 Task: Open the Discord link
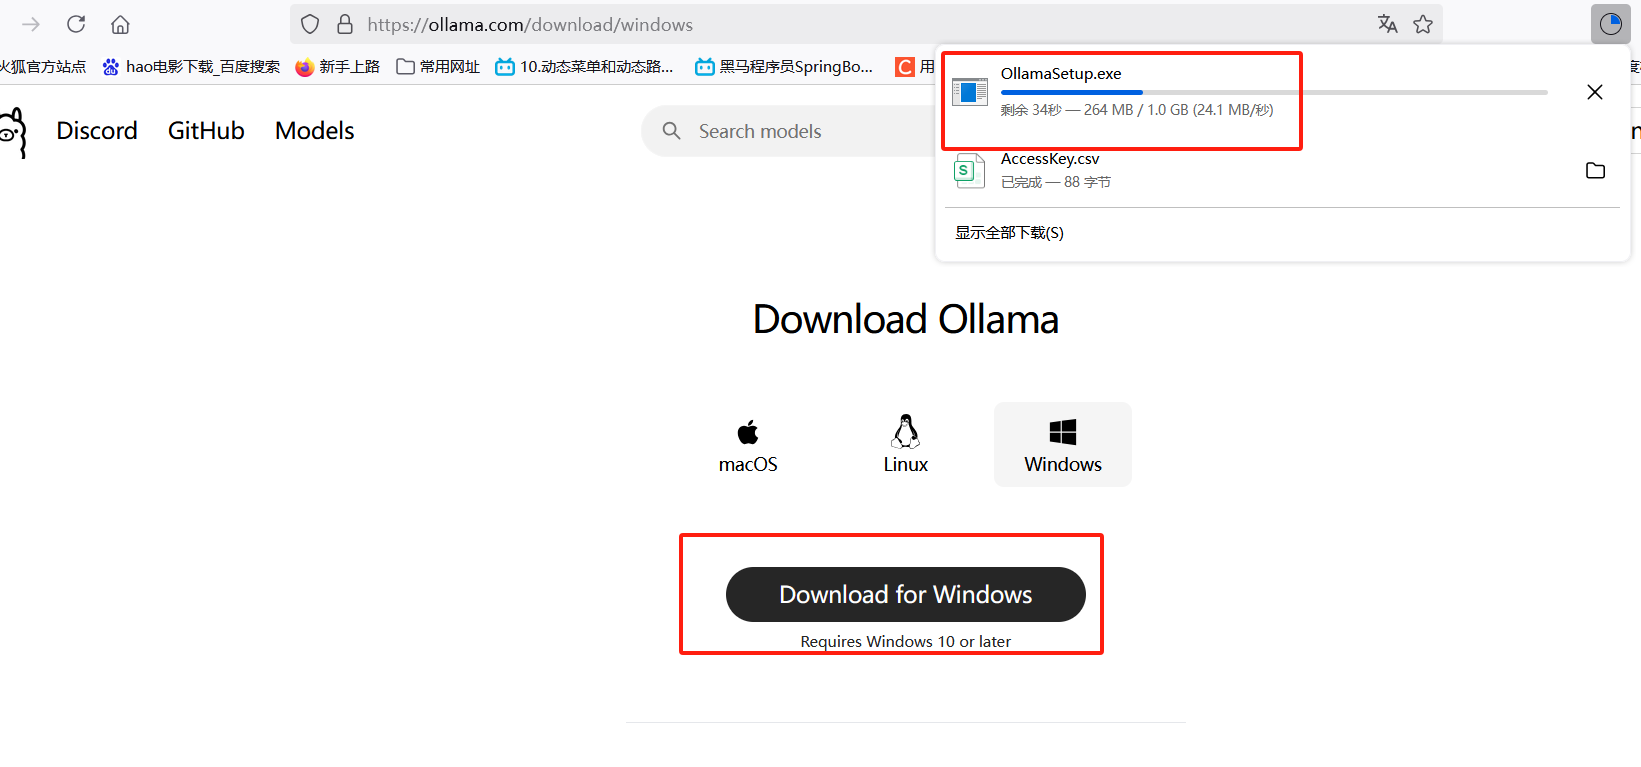(x=97, y=131)
